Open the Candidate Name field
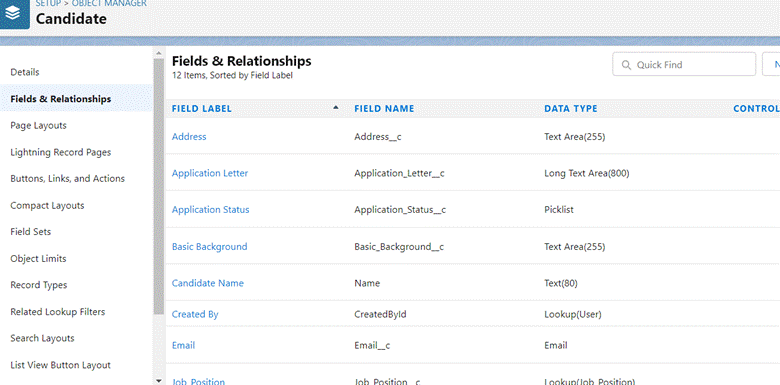The image size is (780, 385). pos(208,283)
